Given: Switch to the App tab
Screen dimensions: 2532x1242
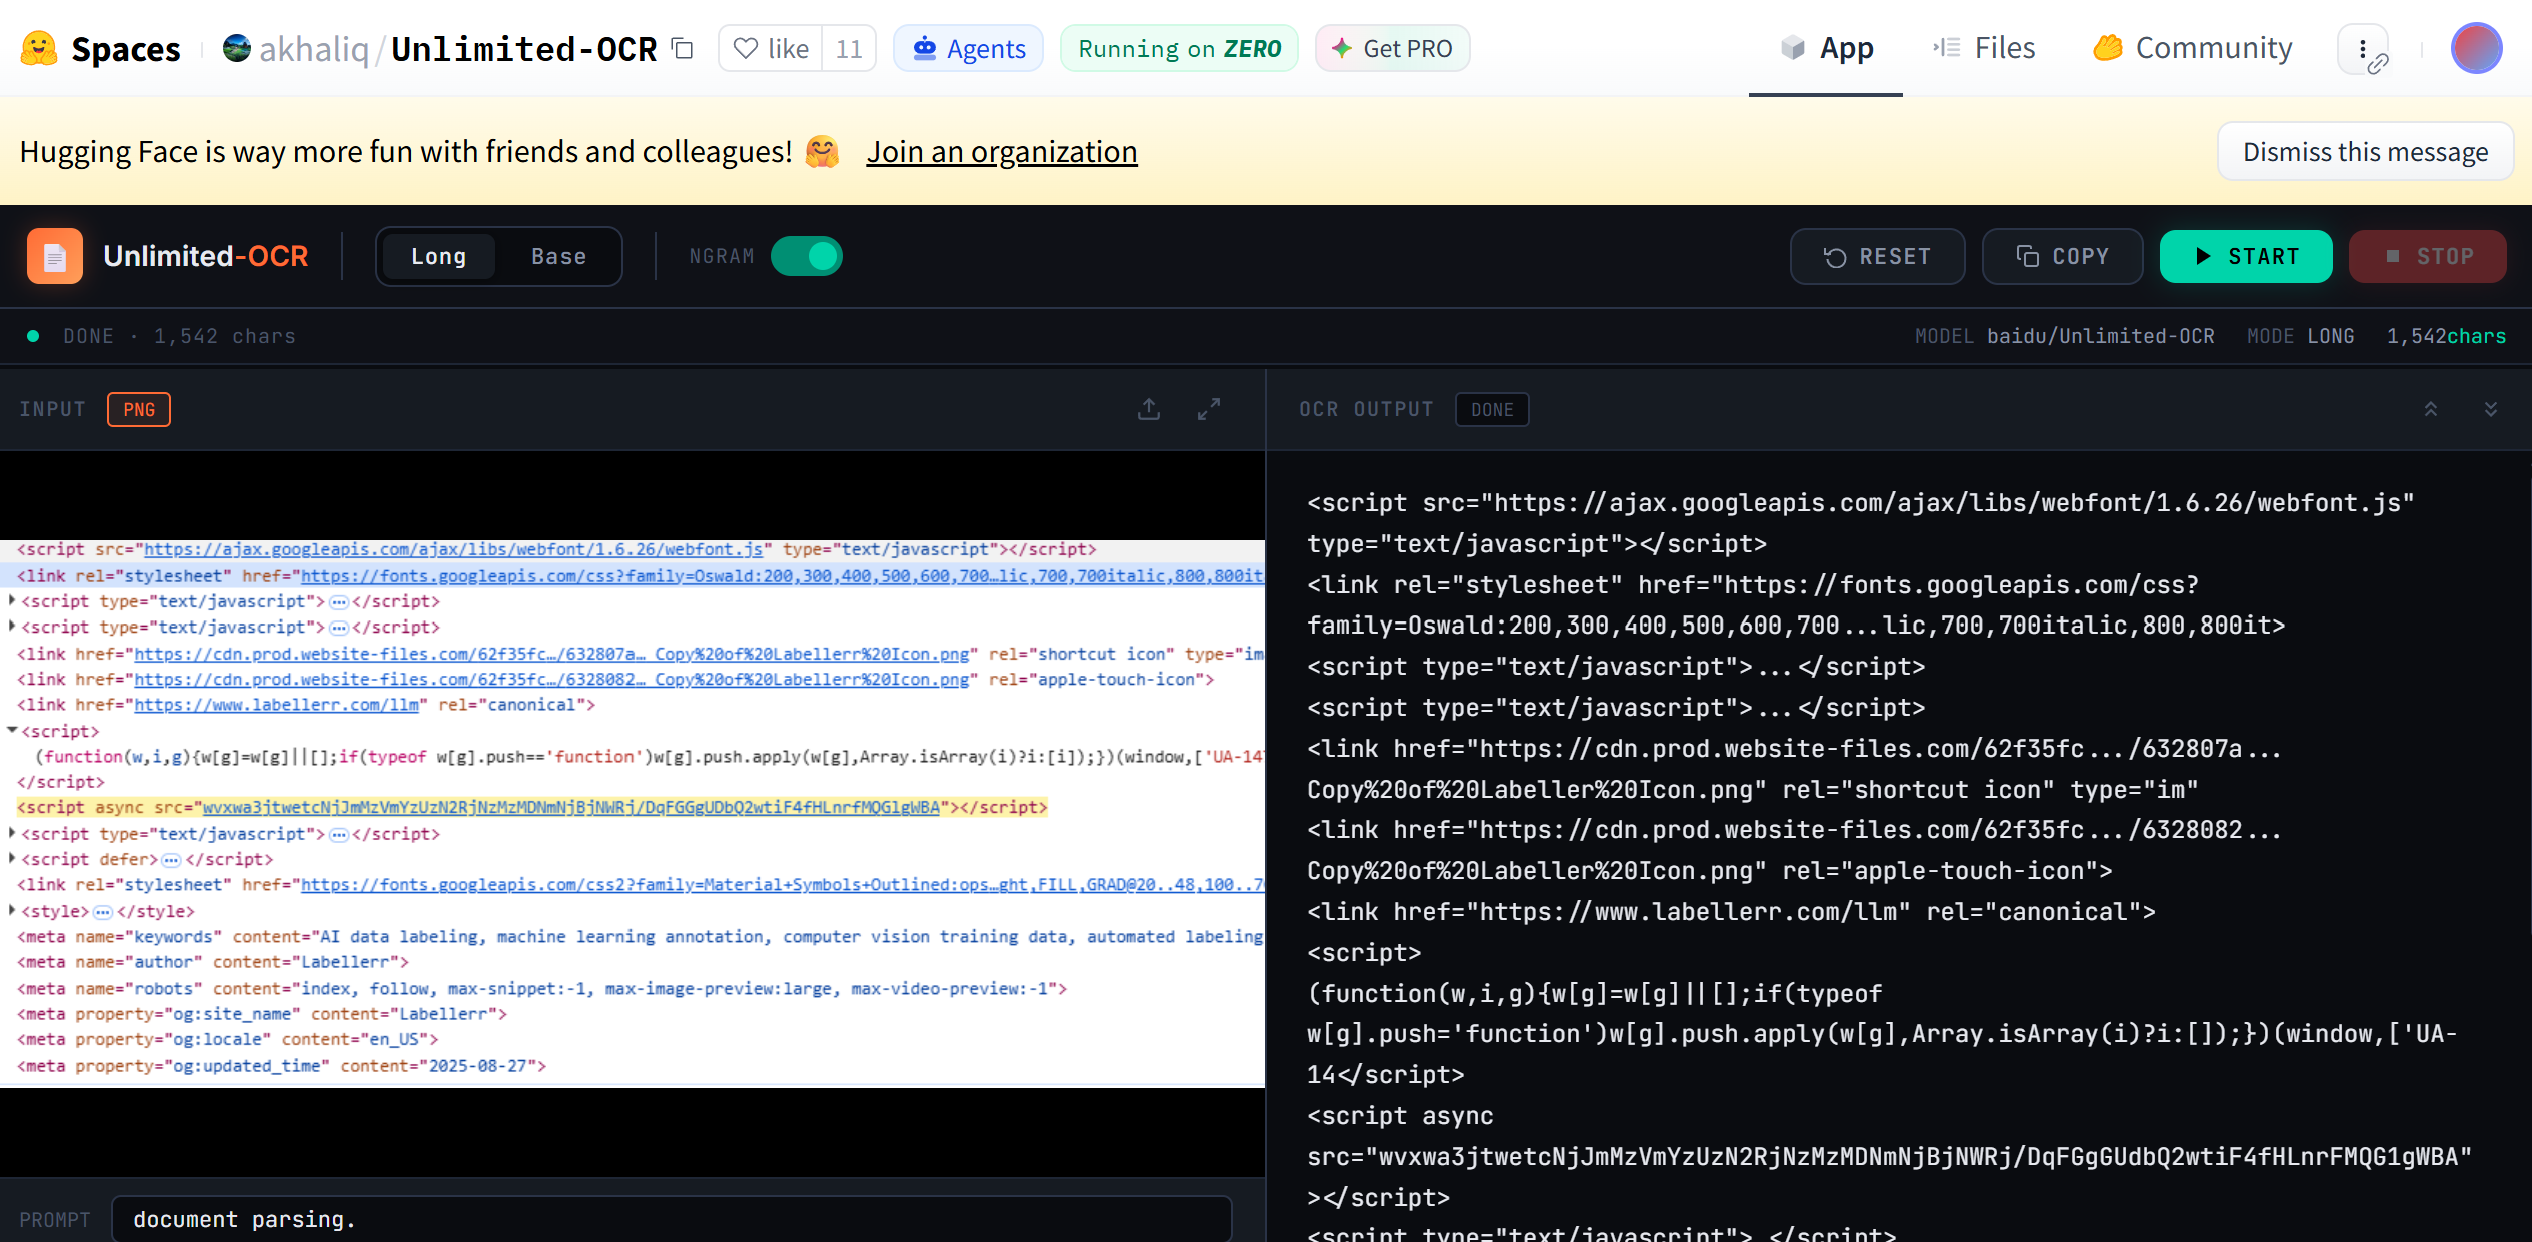Looking at the screenshot, I should click(1826, 48).
